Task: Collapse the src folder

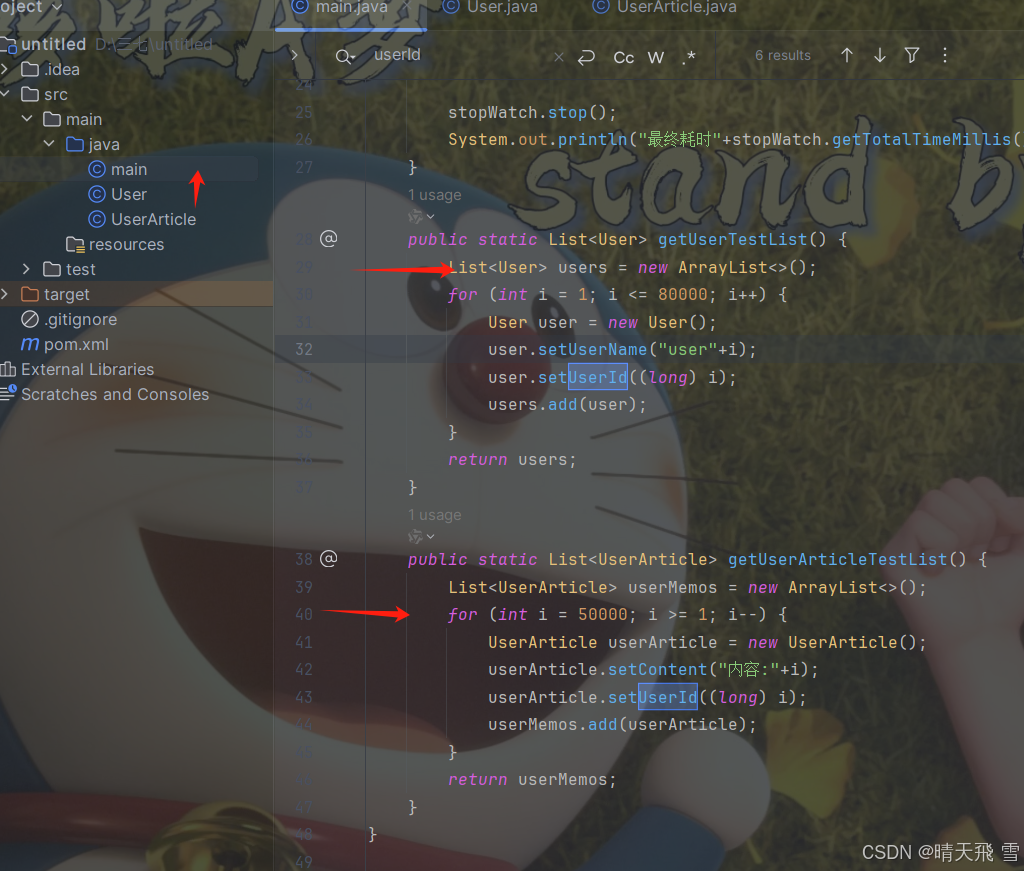Action: (x=5, y=94)
